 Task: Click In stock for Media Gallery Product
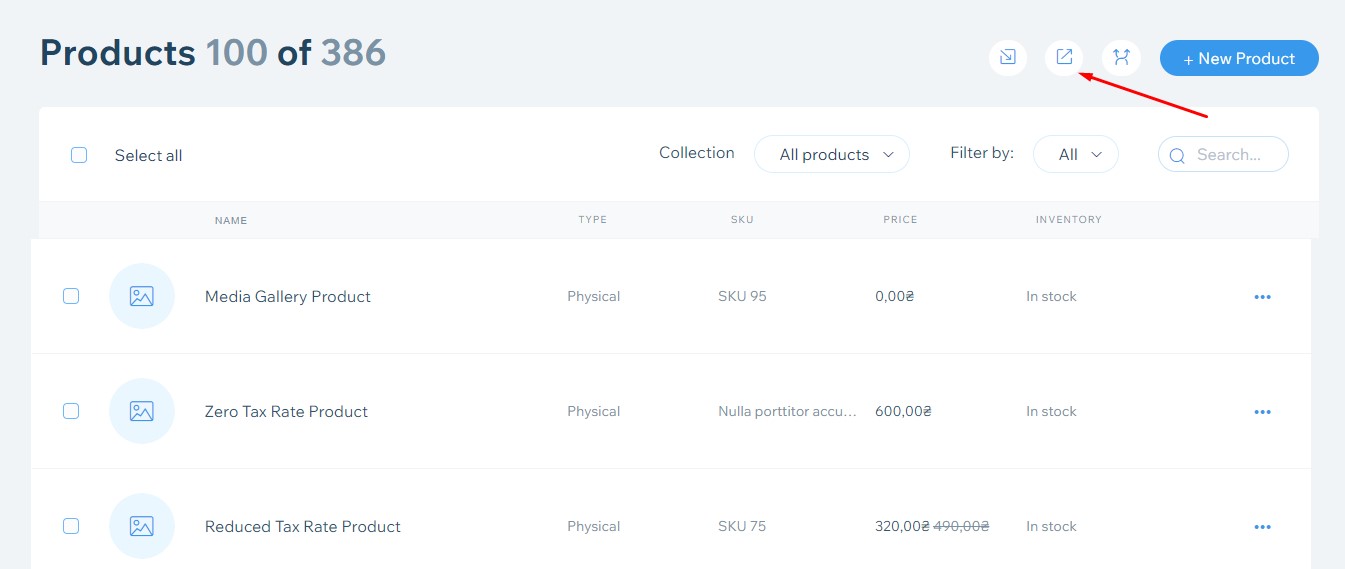click(1051, 296)
